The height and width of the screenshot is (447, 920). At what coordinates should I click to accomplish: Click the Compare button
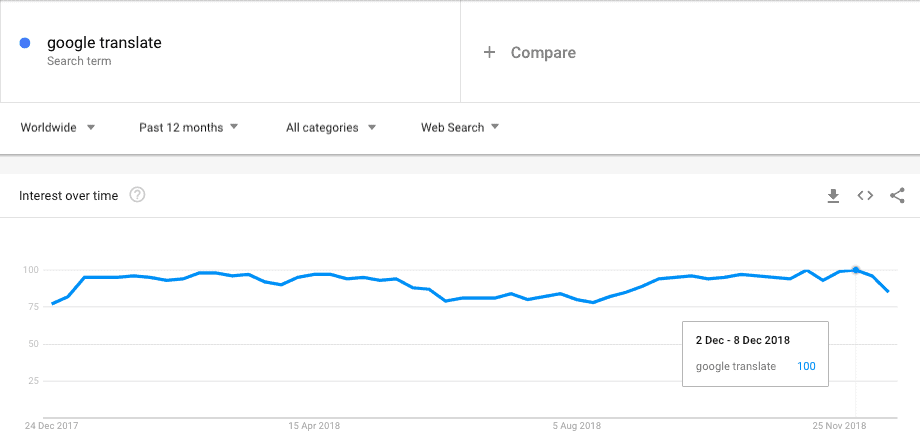click(x=529, y=53)
